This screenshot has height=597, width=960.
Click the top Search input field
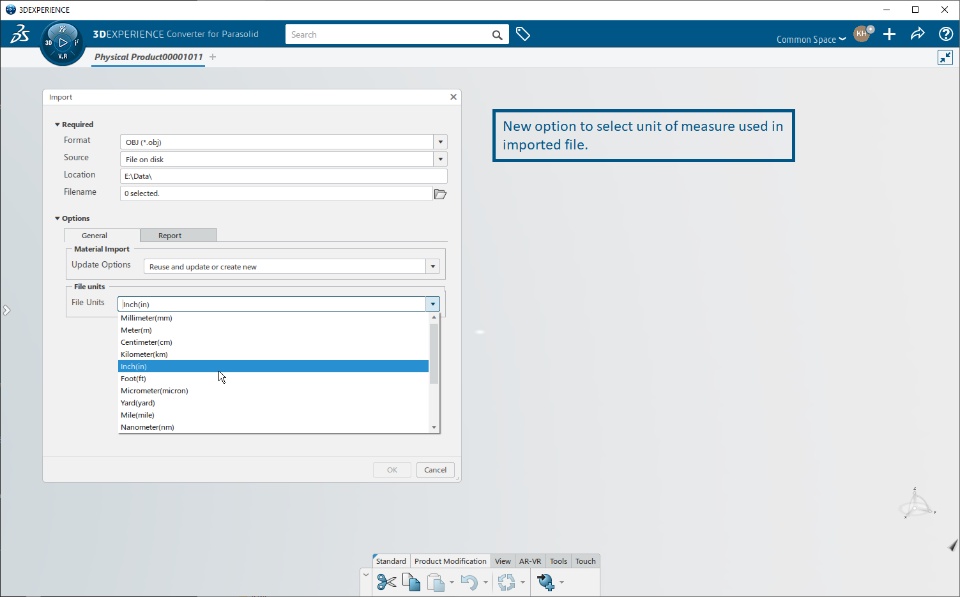388,34
